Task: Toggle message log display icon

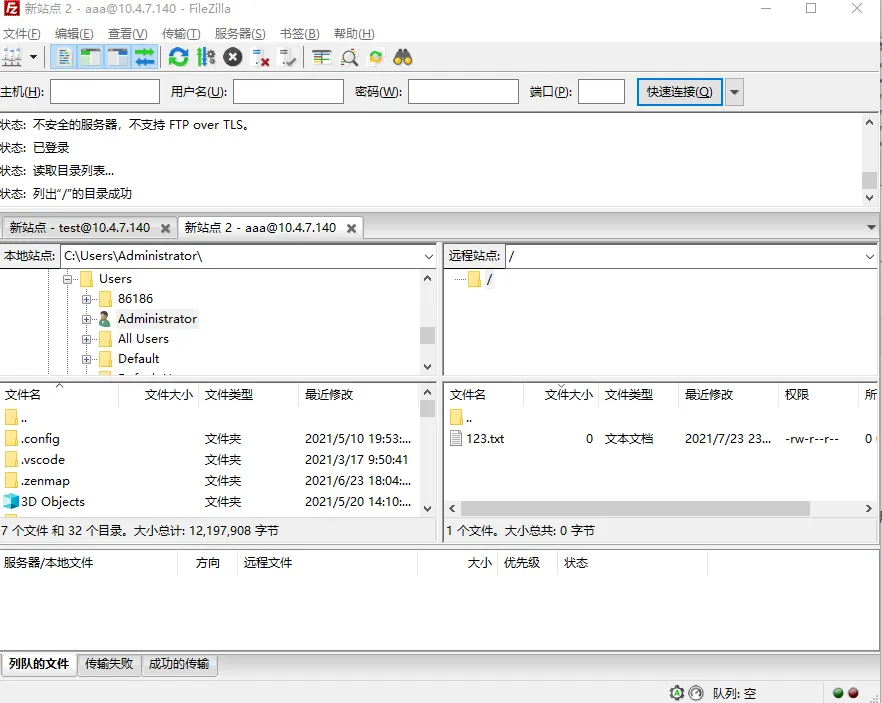Action: (64, 57)
